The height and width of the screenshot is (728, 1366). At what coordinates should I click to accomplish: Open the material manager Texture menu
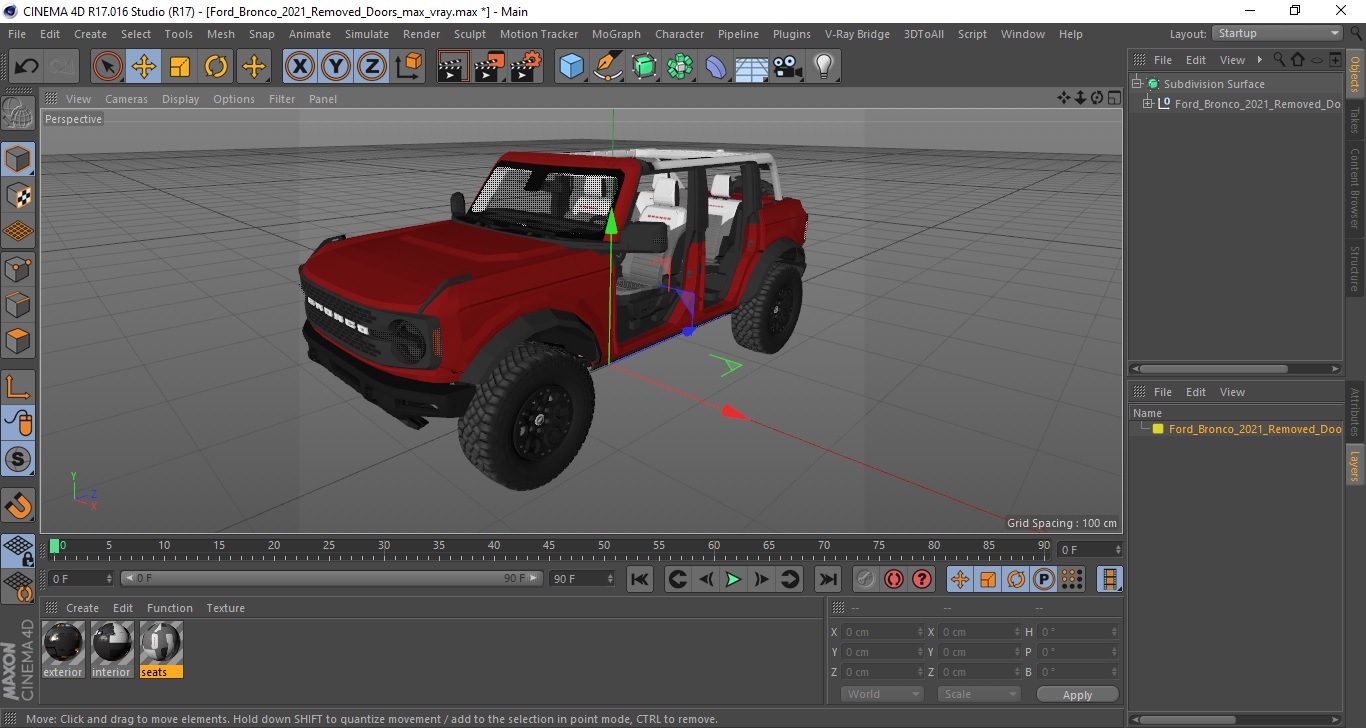(x=226, y=608)
